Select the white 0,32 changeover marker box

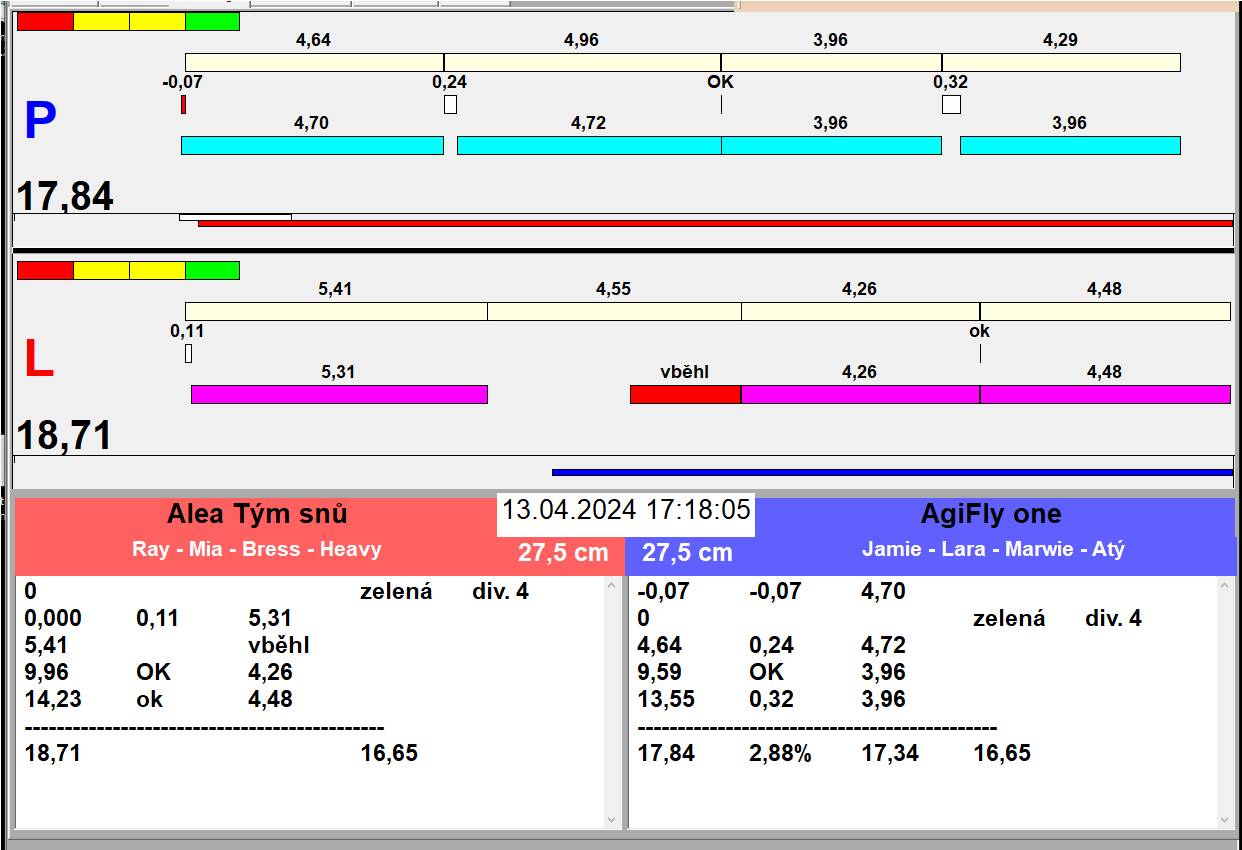click(951, 104)
